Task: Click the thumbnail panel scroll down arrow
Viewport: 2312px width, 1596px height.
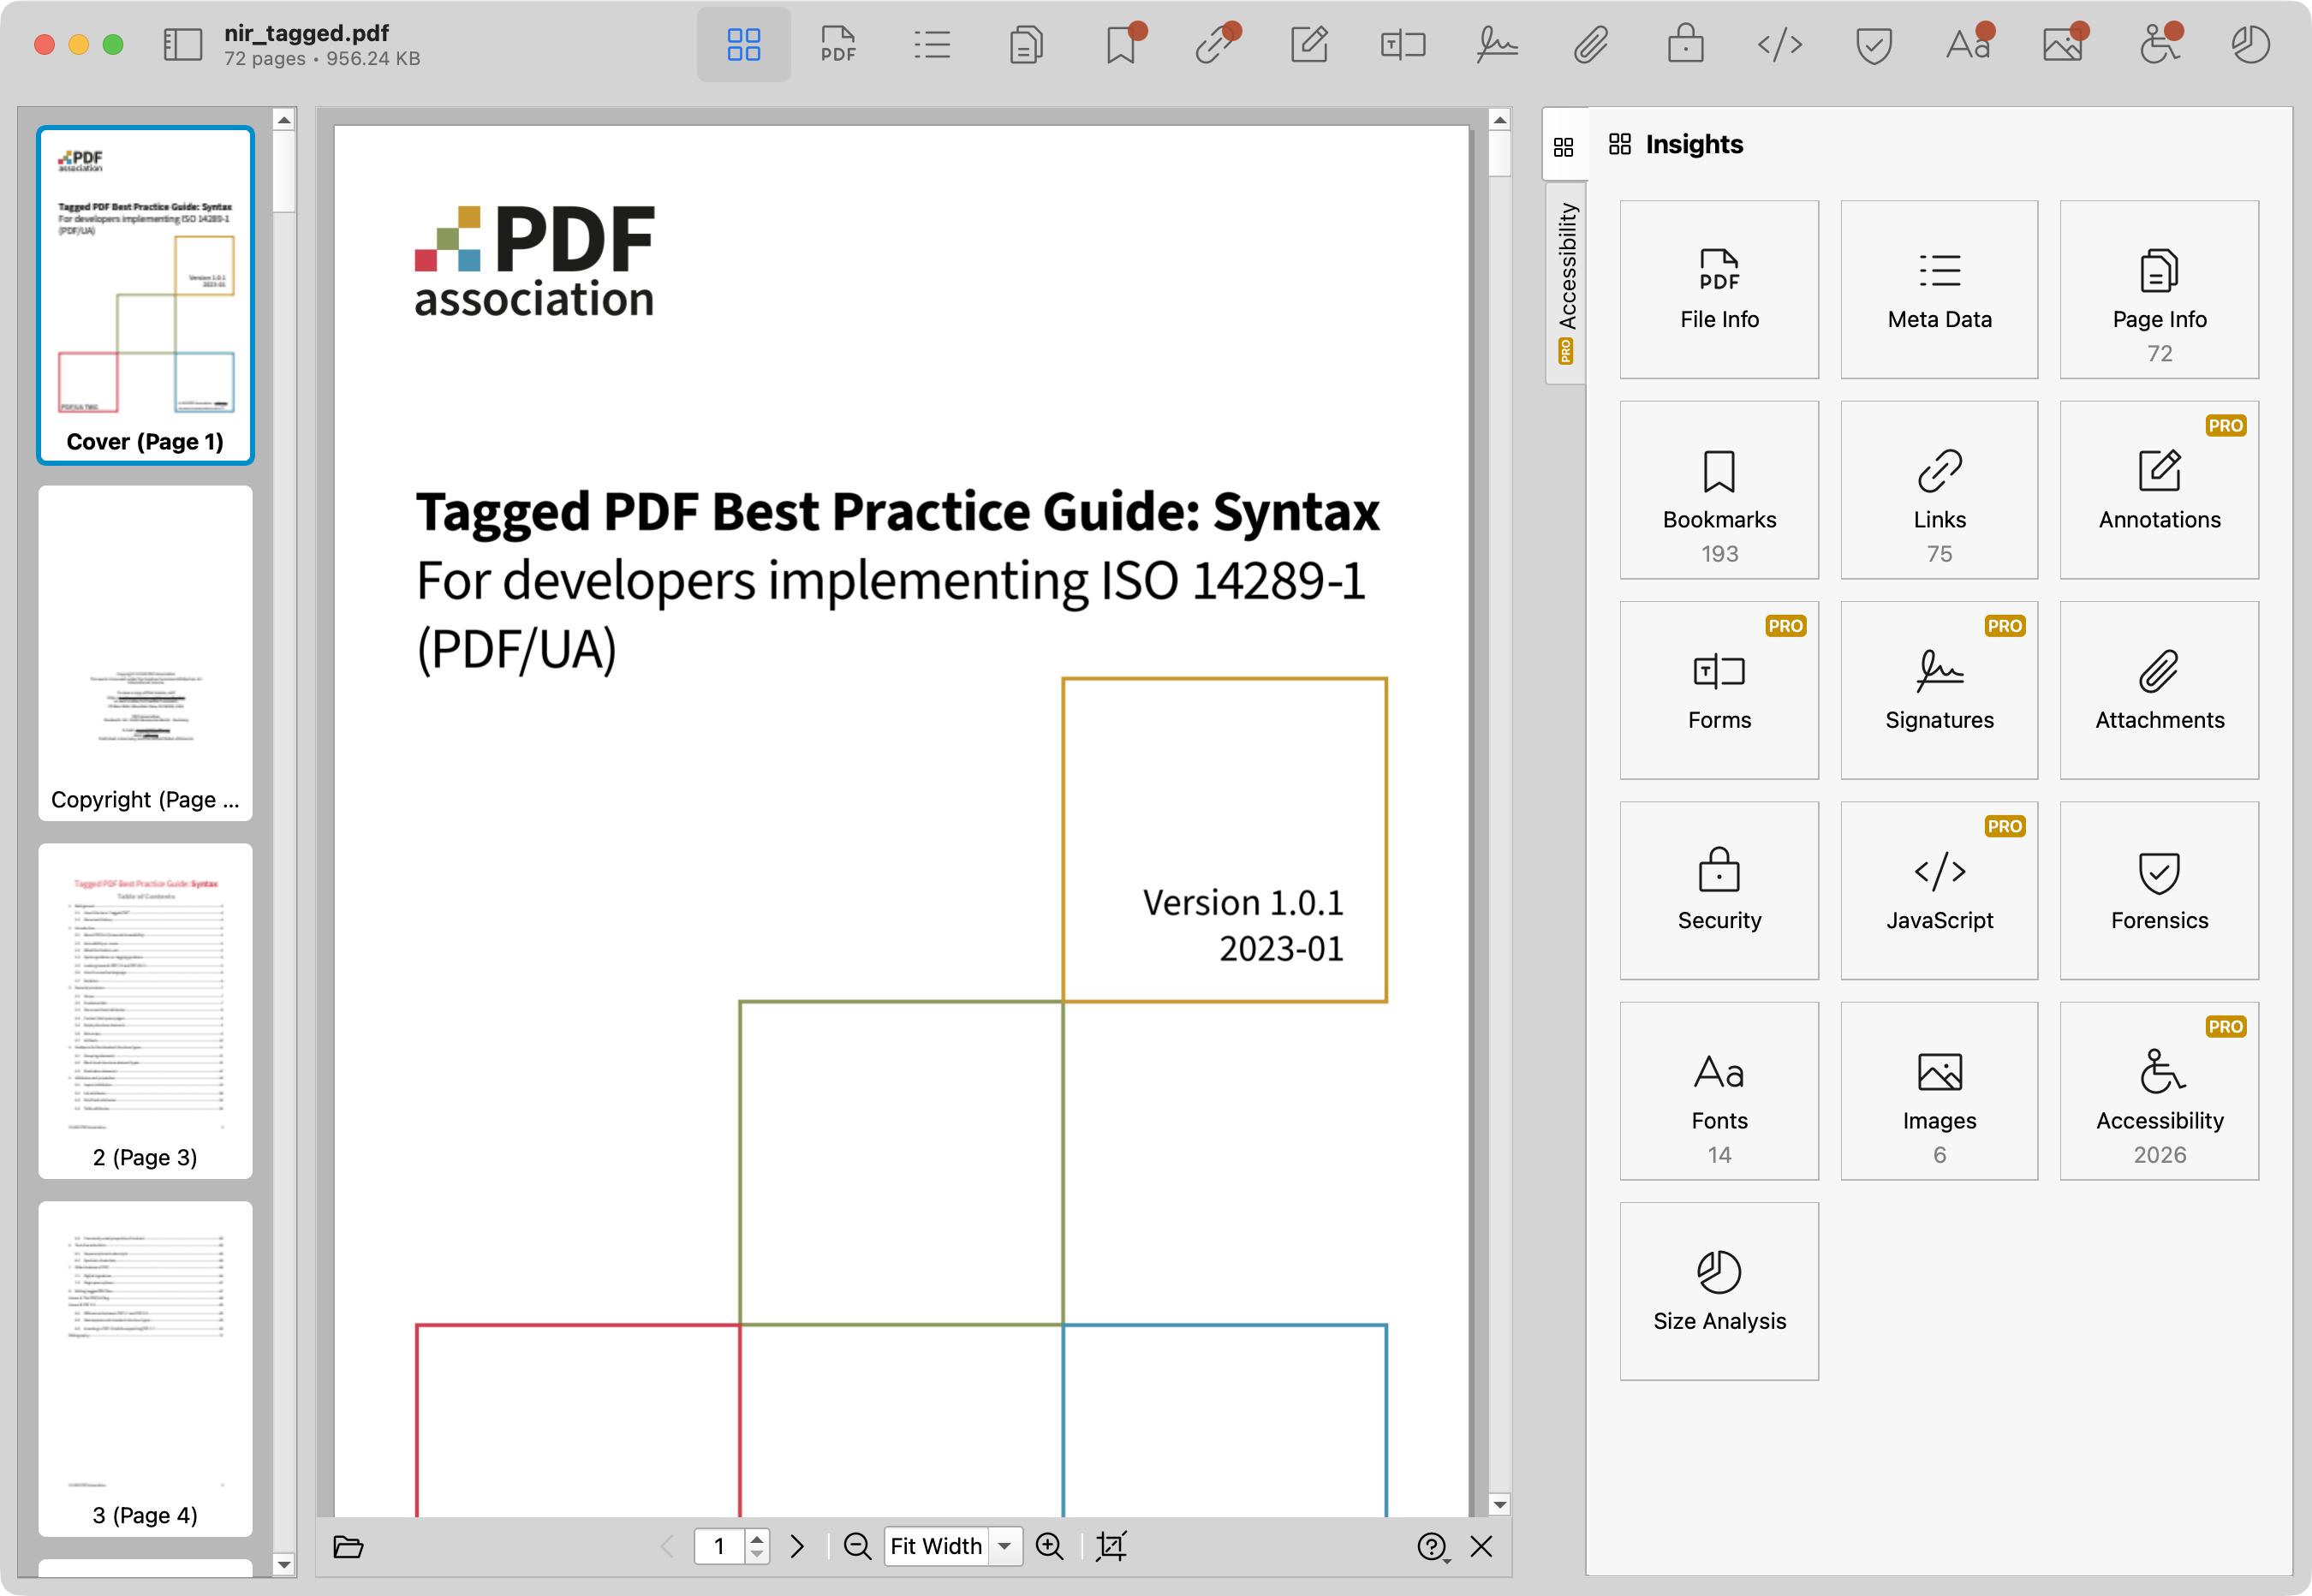Action: point(284,1564)
